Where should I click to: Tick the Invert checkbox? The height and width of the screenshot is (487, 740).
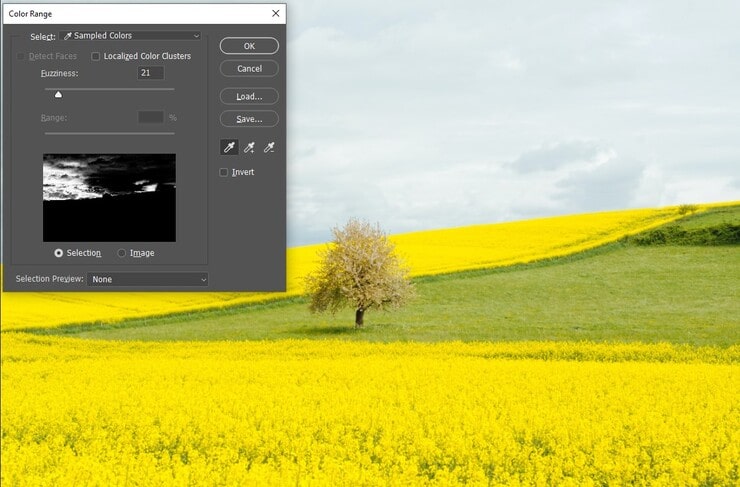pos(224,172)
